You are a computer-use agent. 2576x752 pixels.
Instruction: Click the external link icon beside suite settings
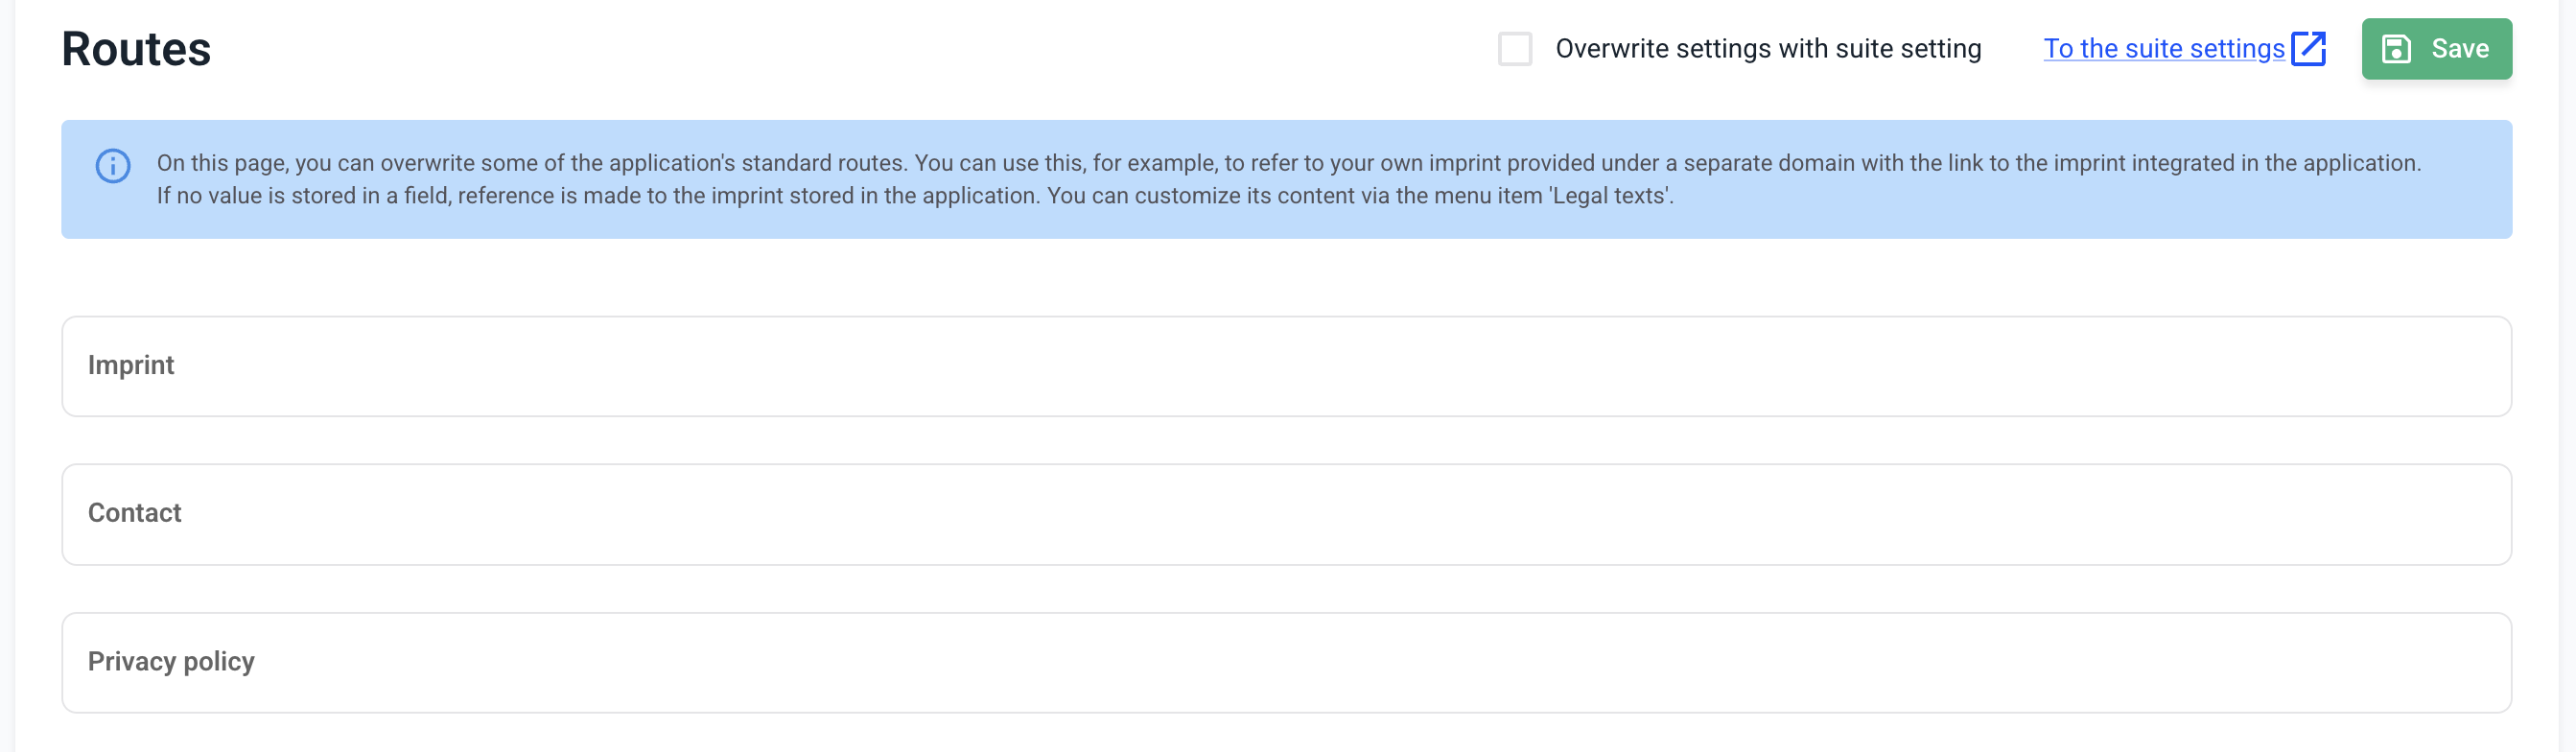pyautogui.click(x=2308, y=48)
